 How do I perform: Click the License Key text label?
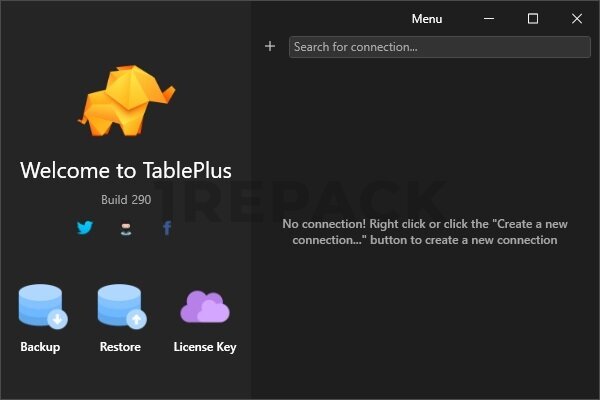point(205,347)
